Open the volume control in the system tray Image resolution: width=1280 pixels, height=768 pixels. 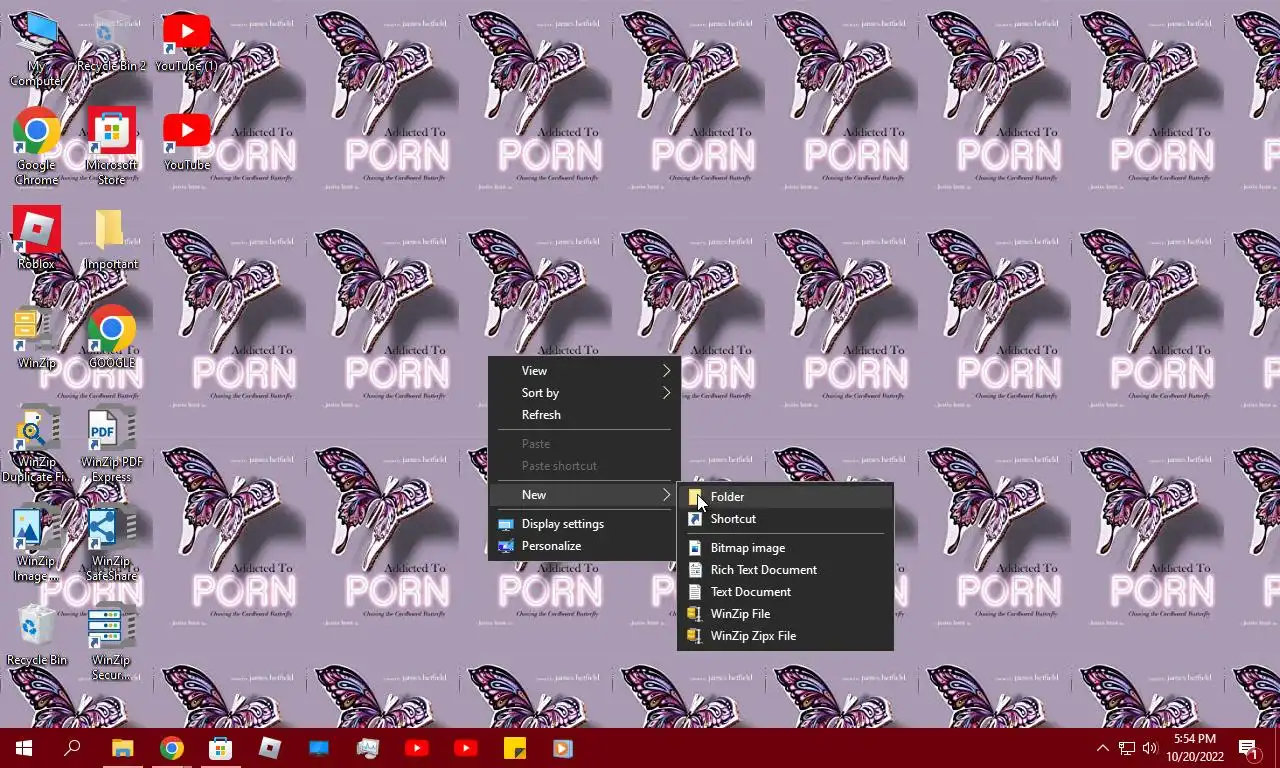coord(1150,748)
